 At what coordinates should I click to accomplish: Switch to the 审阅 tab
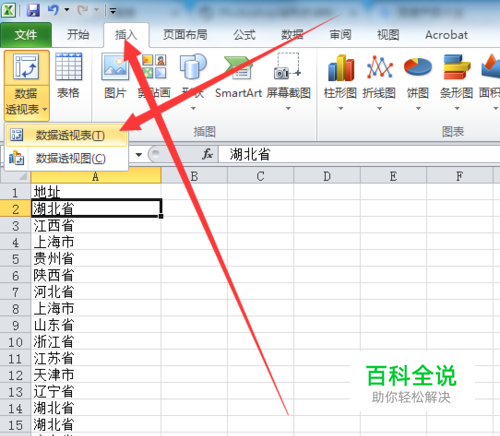pyautogui.click(x=340, y=35)
